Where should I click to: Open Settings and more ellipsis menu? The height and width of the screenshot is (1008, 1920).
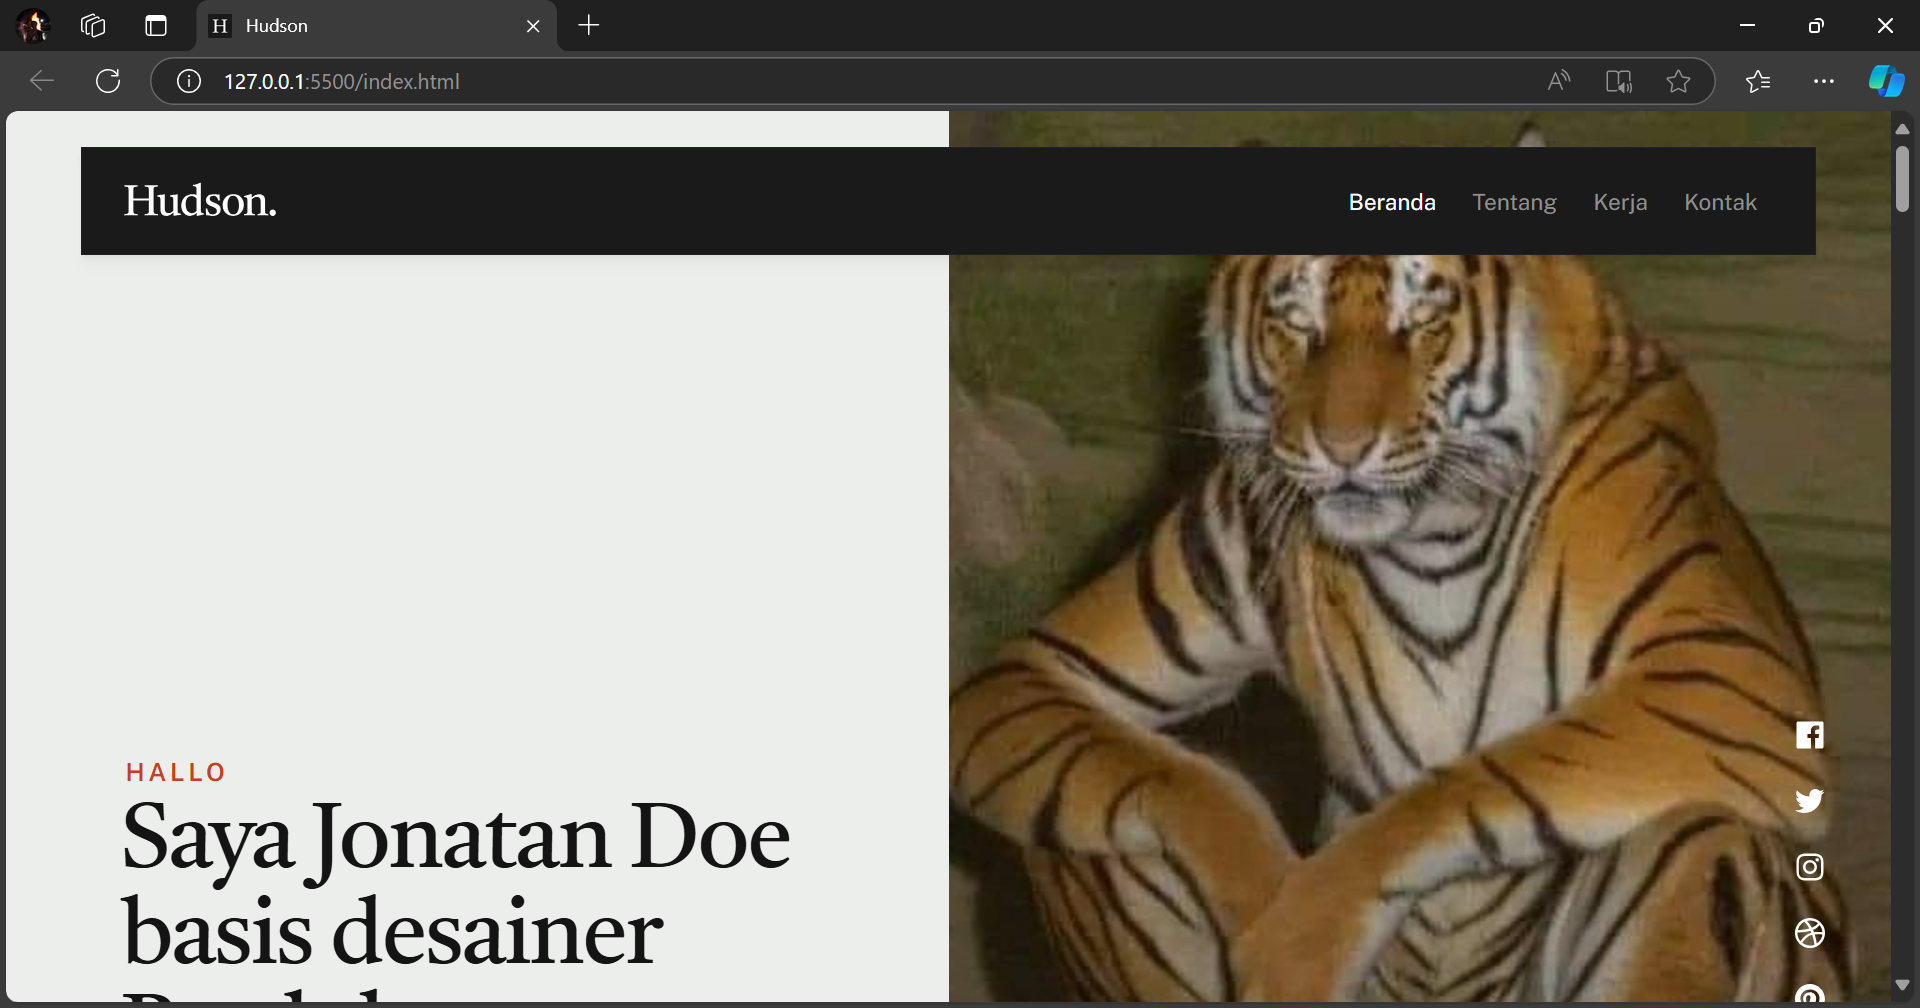pyautogui.click(x=1823, y=81)
